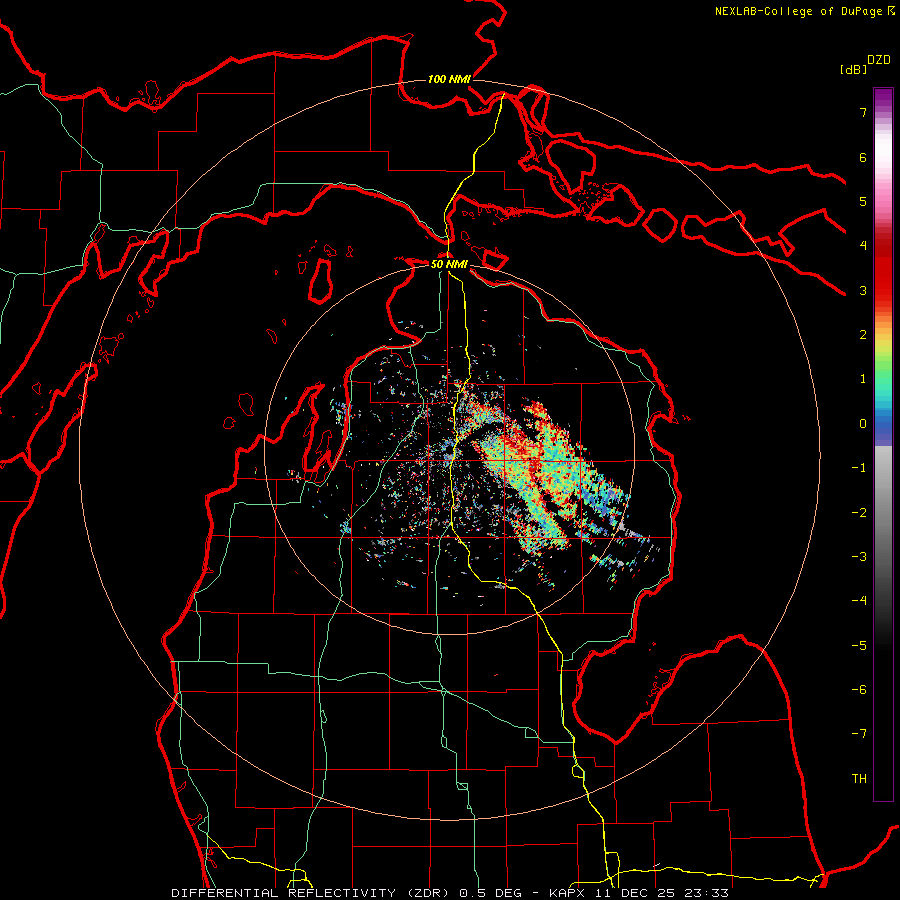900x900 pixels.
Task: Click the red section of the color bar
Action: pos(883,270)
